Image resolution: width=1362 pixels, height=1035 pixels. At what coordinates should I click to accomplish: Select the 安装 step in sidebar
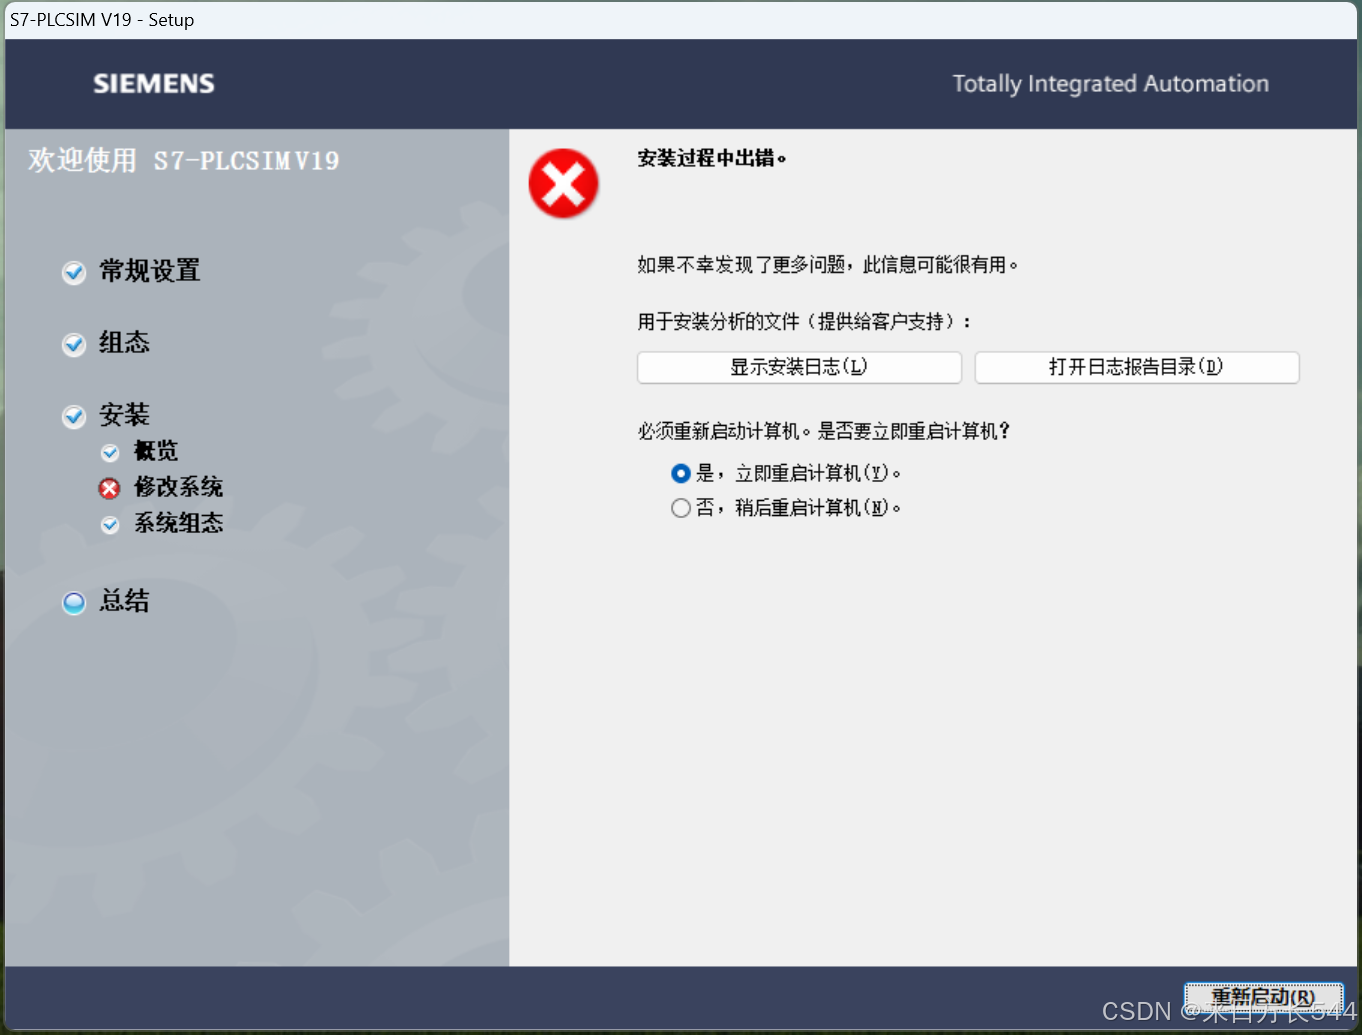pyautogui.click(x=125, y=415)
